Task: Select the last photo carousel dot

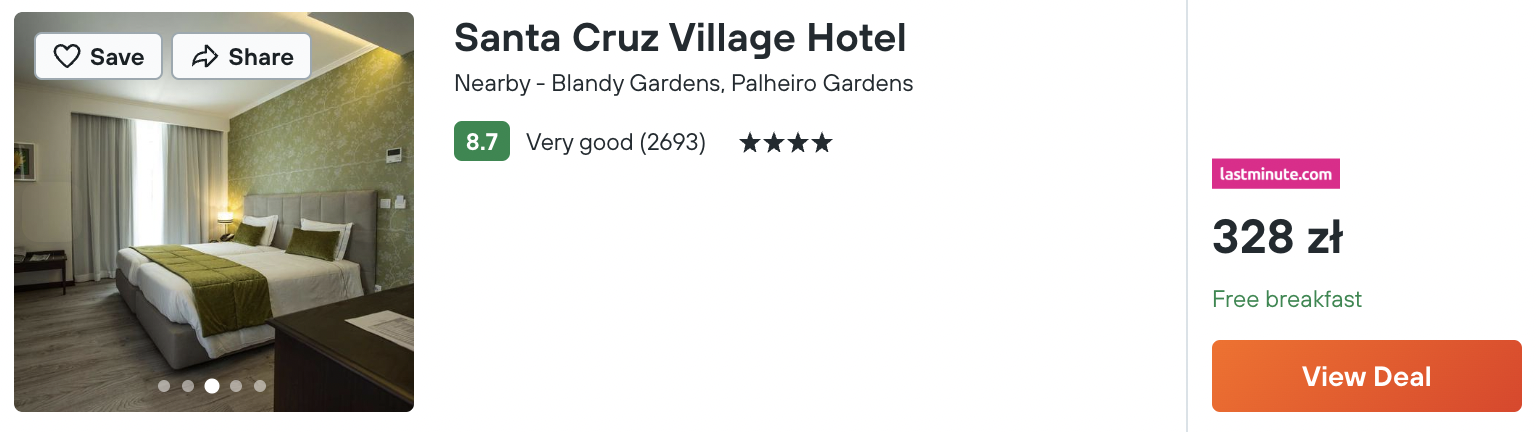Action: pyautogui.click(x=260, y=386)
